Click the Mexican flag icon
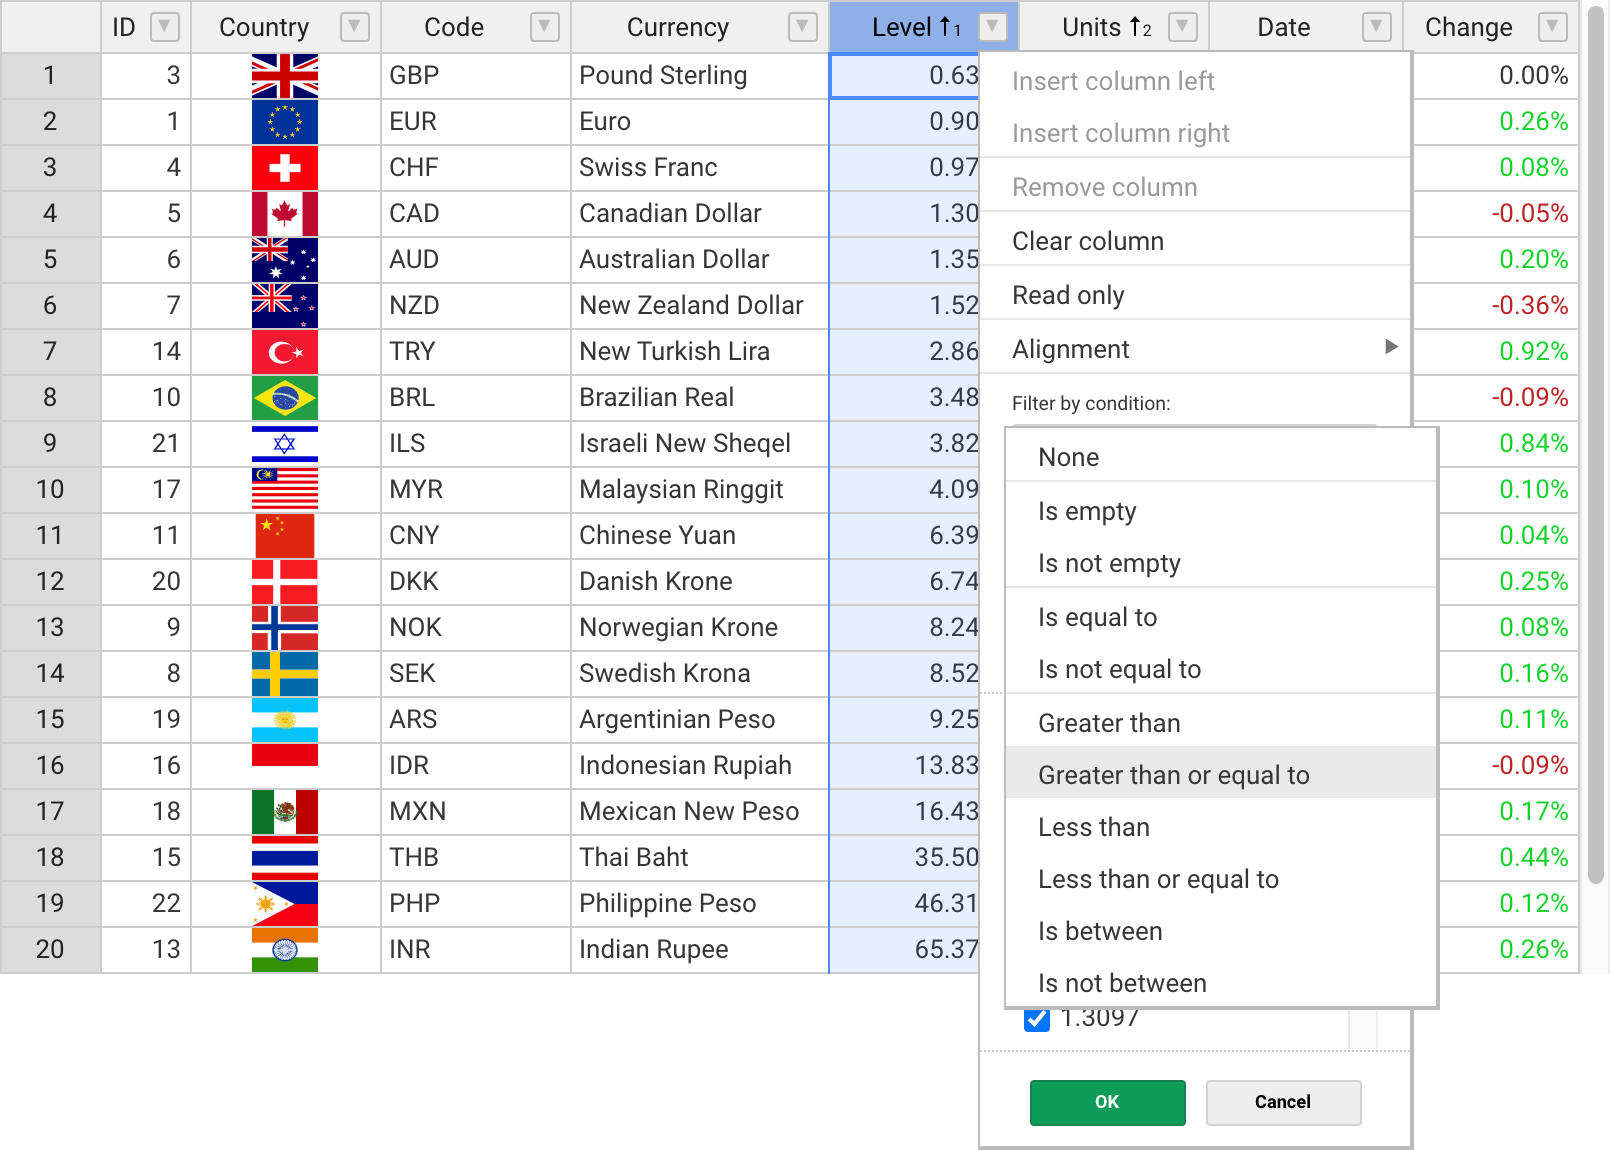1610x1150 pixels. click(285, 812)
